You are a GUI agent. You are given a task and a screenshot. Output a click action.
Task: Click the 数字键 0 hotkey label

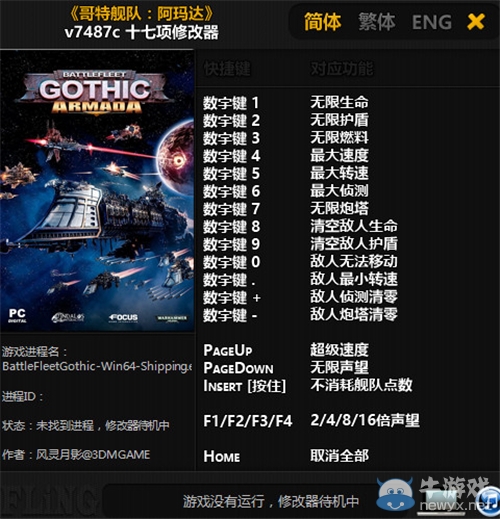point(232,262)
